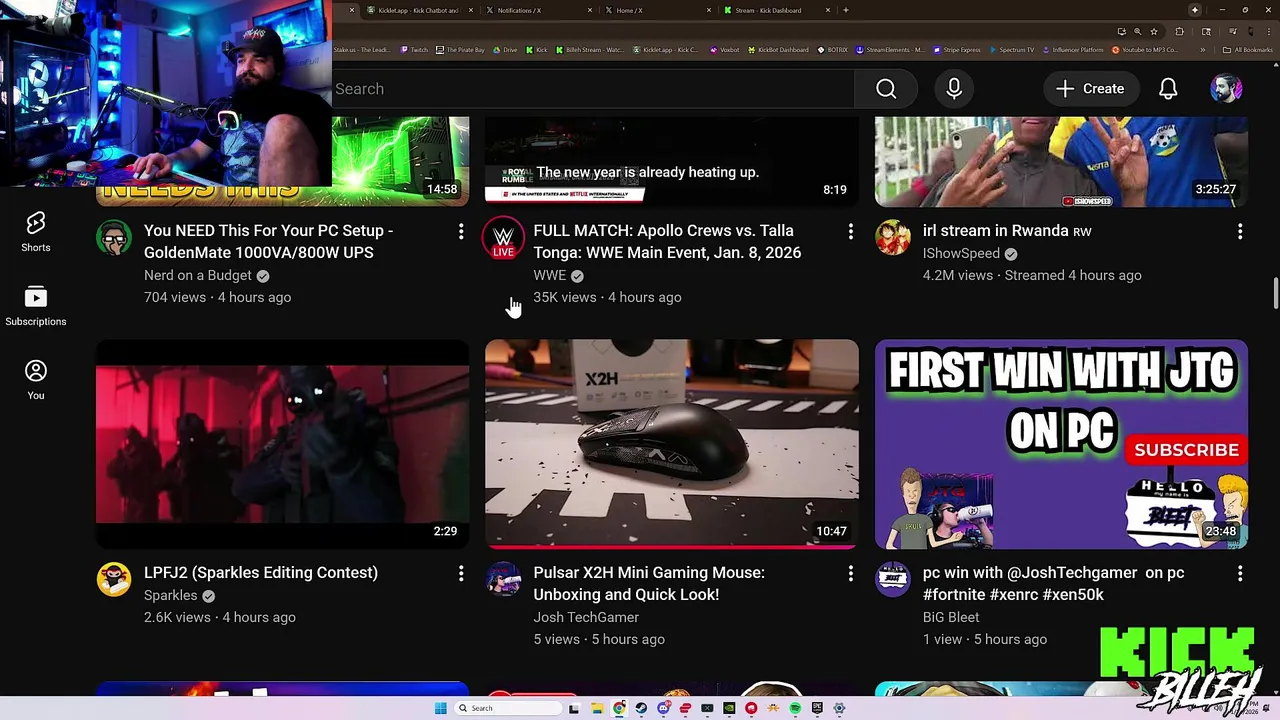Open more options for pc win video

point(1240,574)
